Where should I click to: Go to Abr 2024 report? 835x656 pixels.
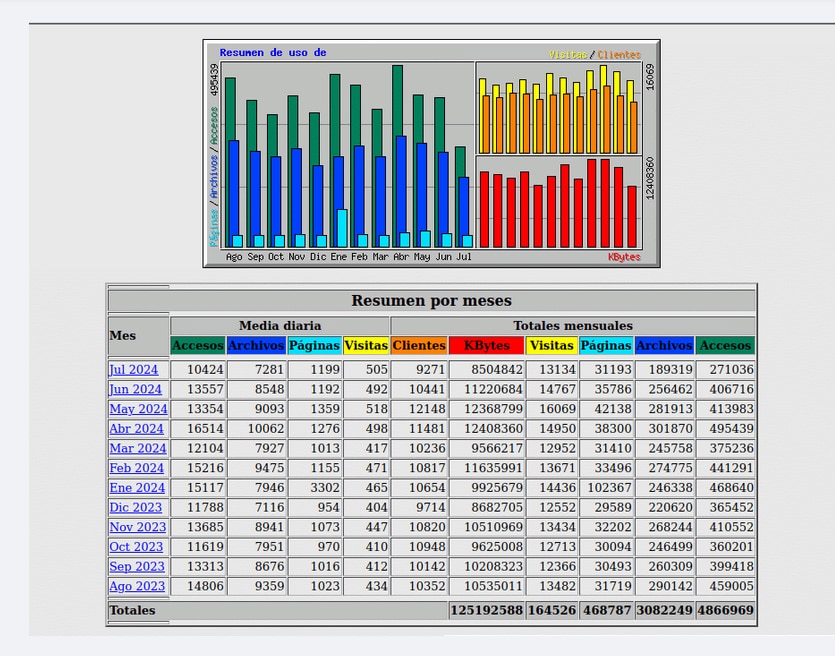136,429
